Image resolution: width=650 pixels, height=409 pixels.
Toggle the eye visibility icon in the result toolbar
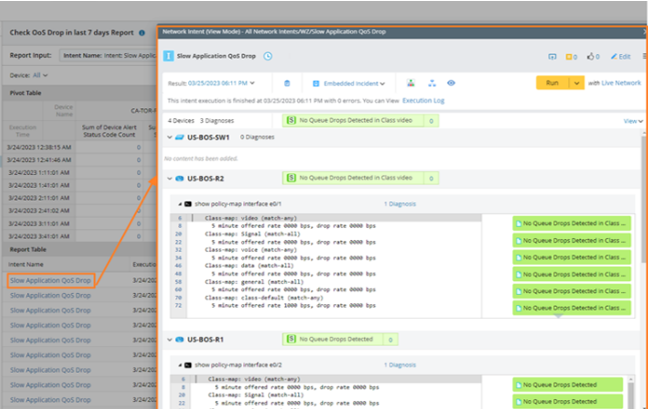pyautogui.click(x=451, y=83)
